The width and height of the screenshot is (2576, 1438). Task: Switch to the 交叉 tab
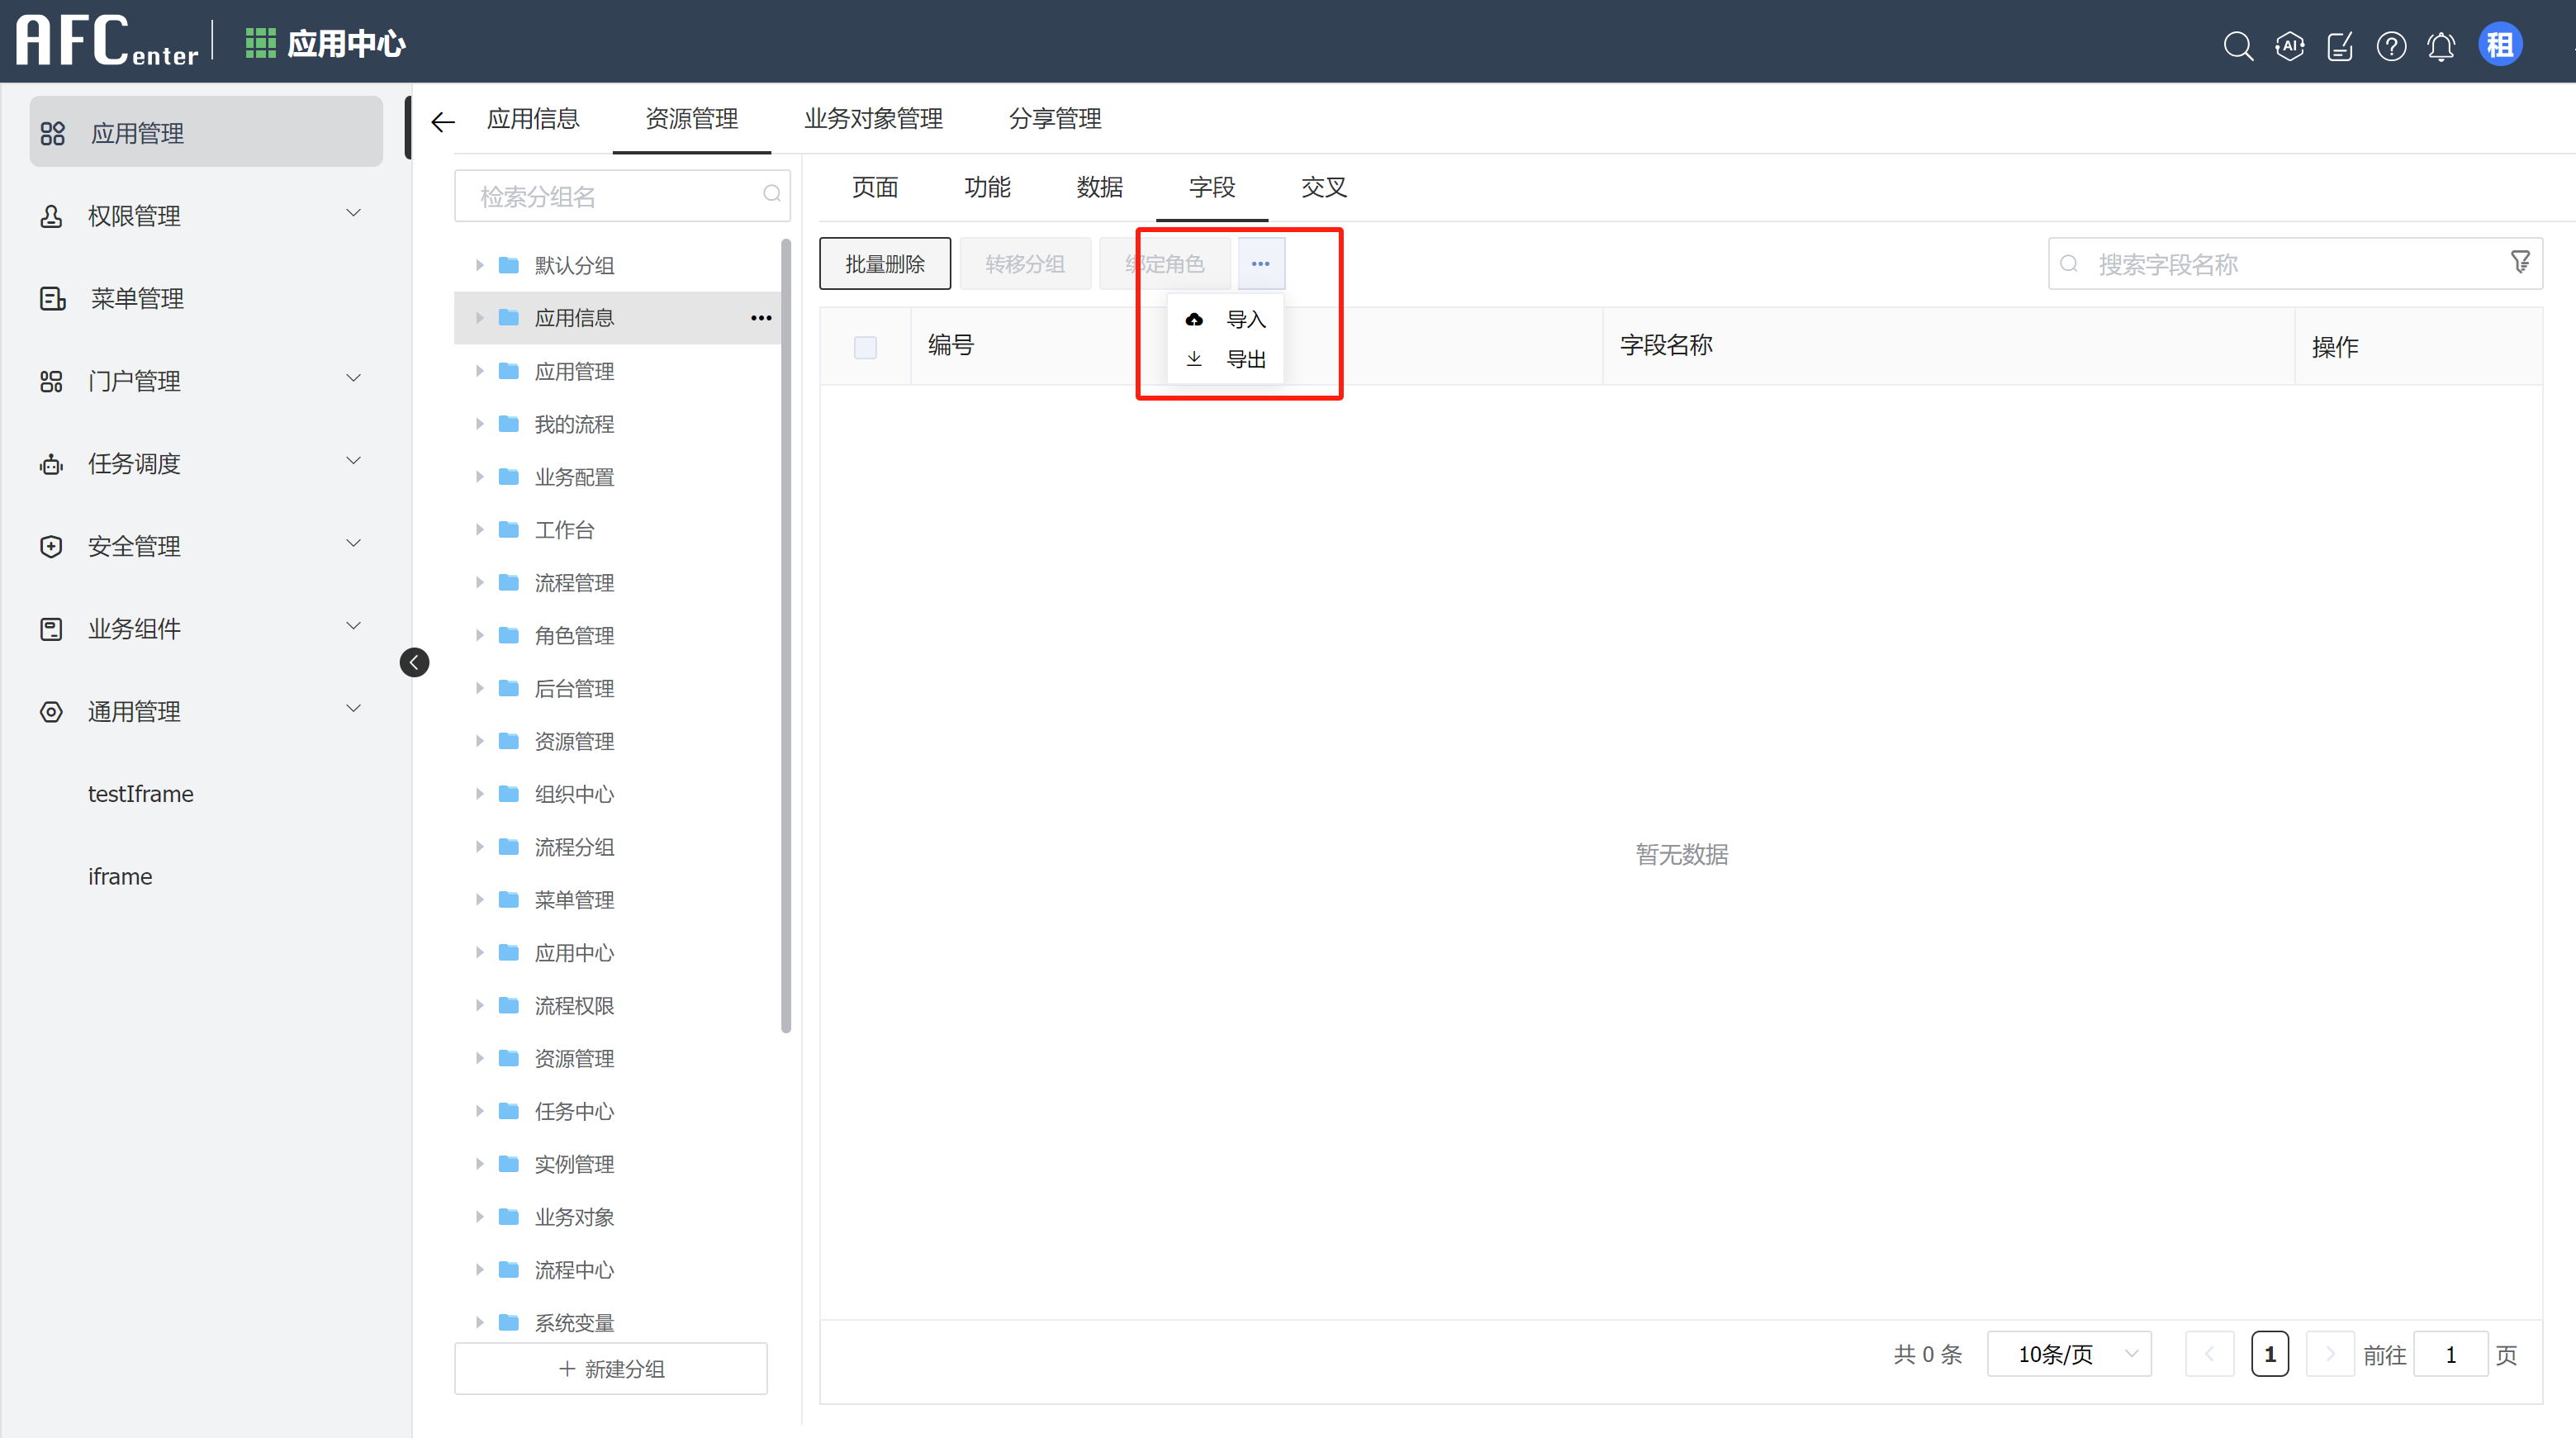pos(1323,187)
